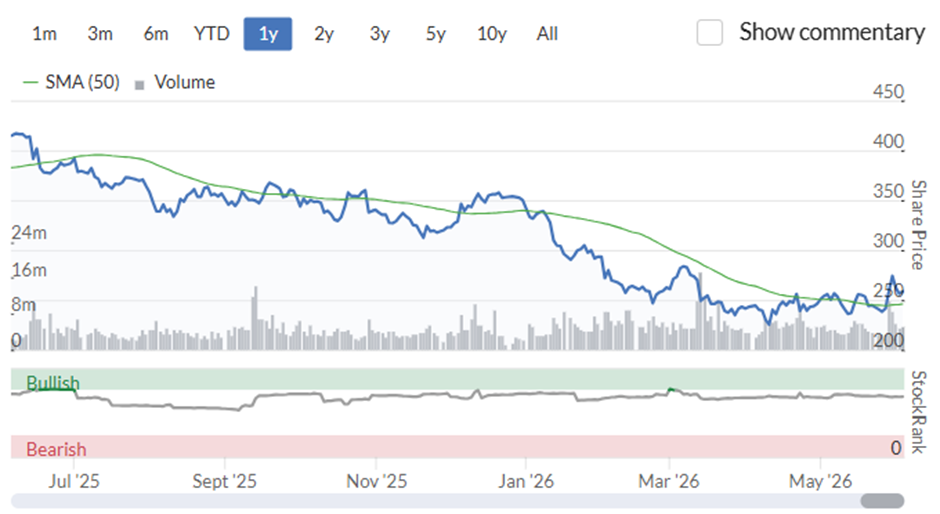Switch chart to 6m range
Screen dimensions: 940x514
coord(156,34)
